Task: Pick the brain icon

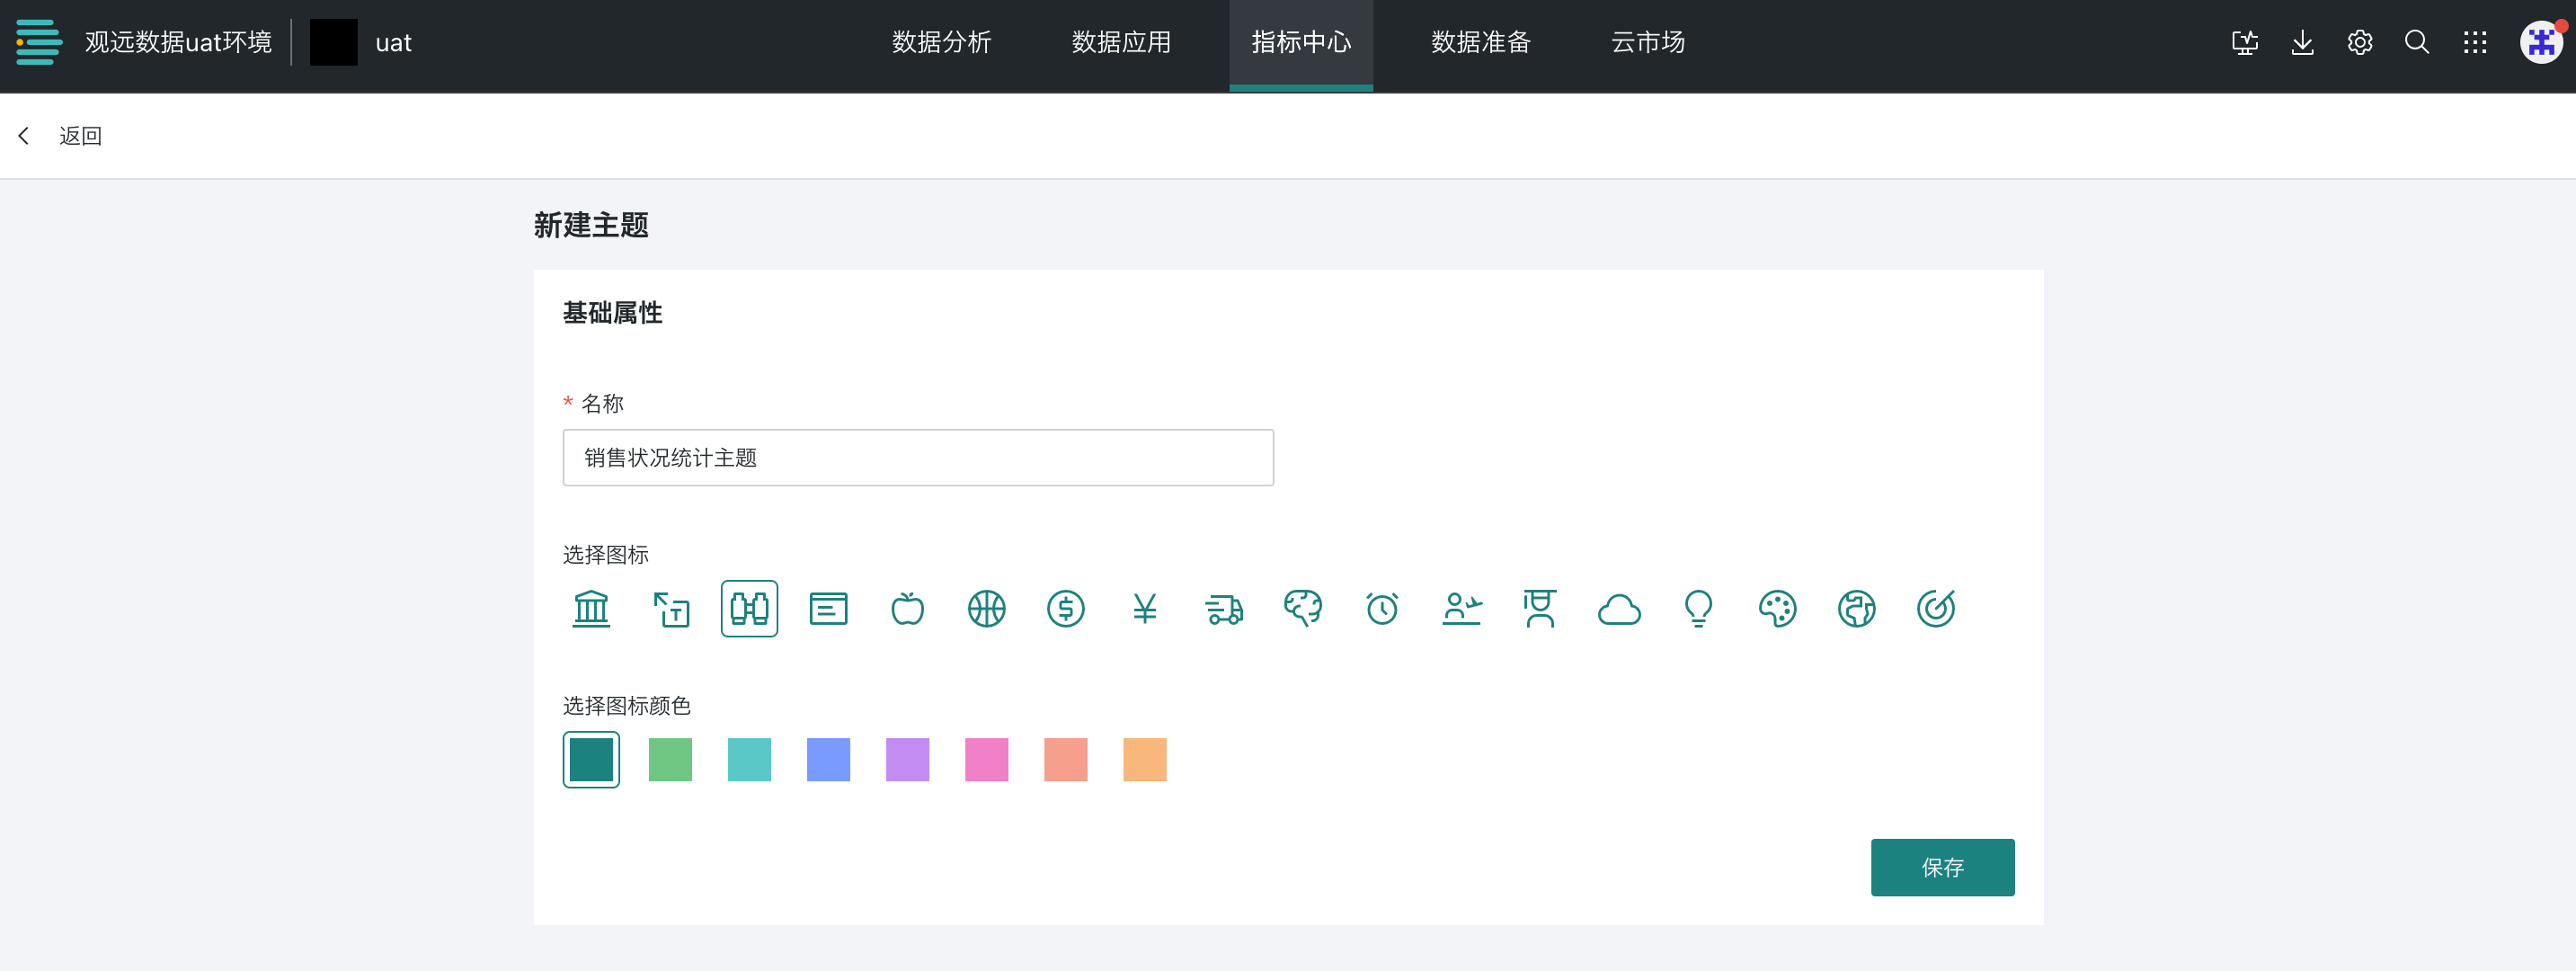Action: [1302, 608]
